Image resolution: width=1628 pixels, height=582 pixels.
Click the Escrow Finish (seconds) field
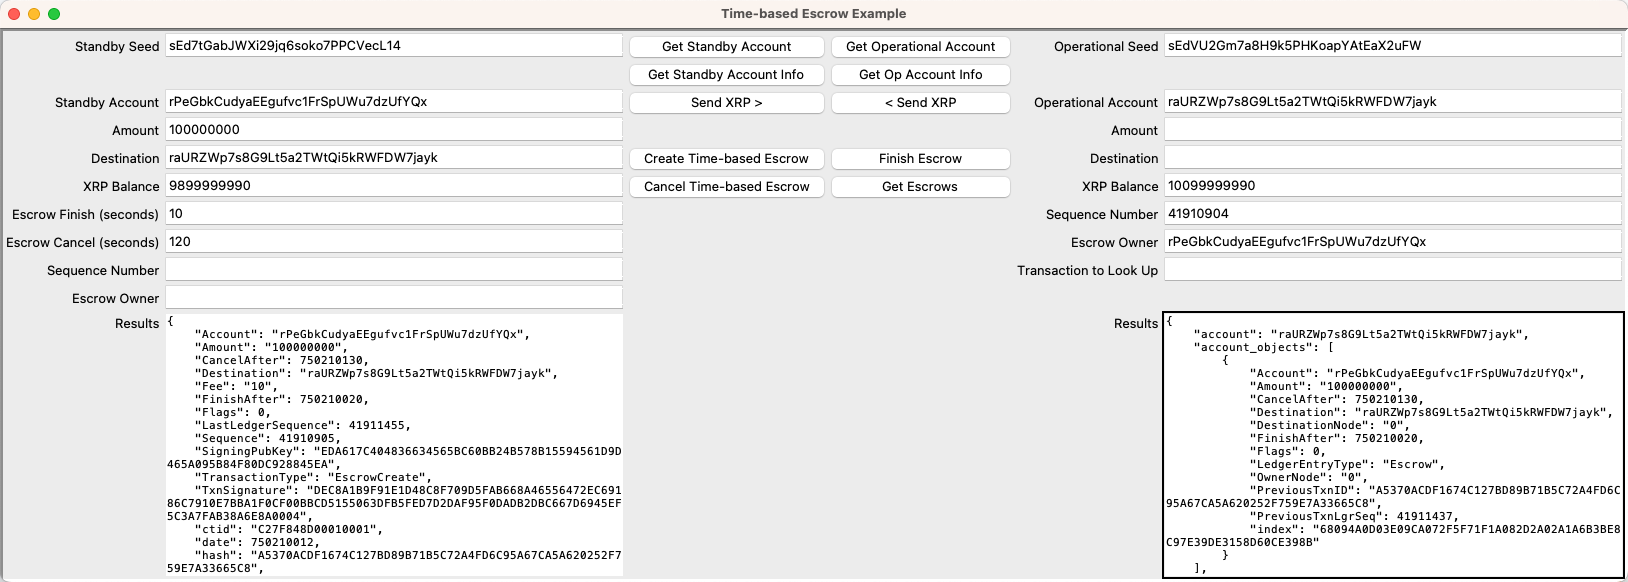click(393, 214)
